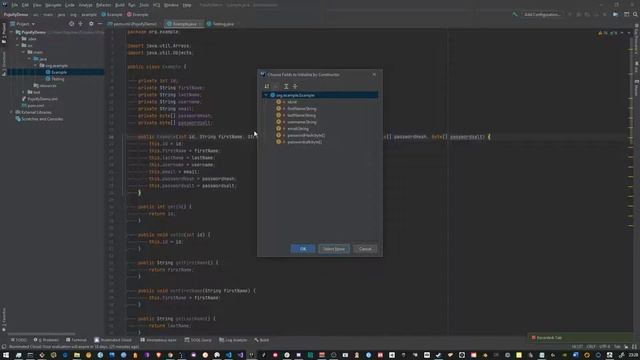Switch to the Testing.java editor tab
The image size is (640, 360).
(220, 24)
